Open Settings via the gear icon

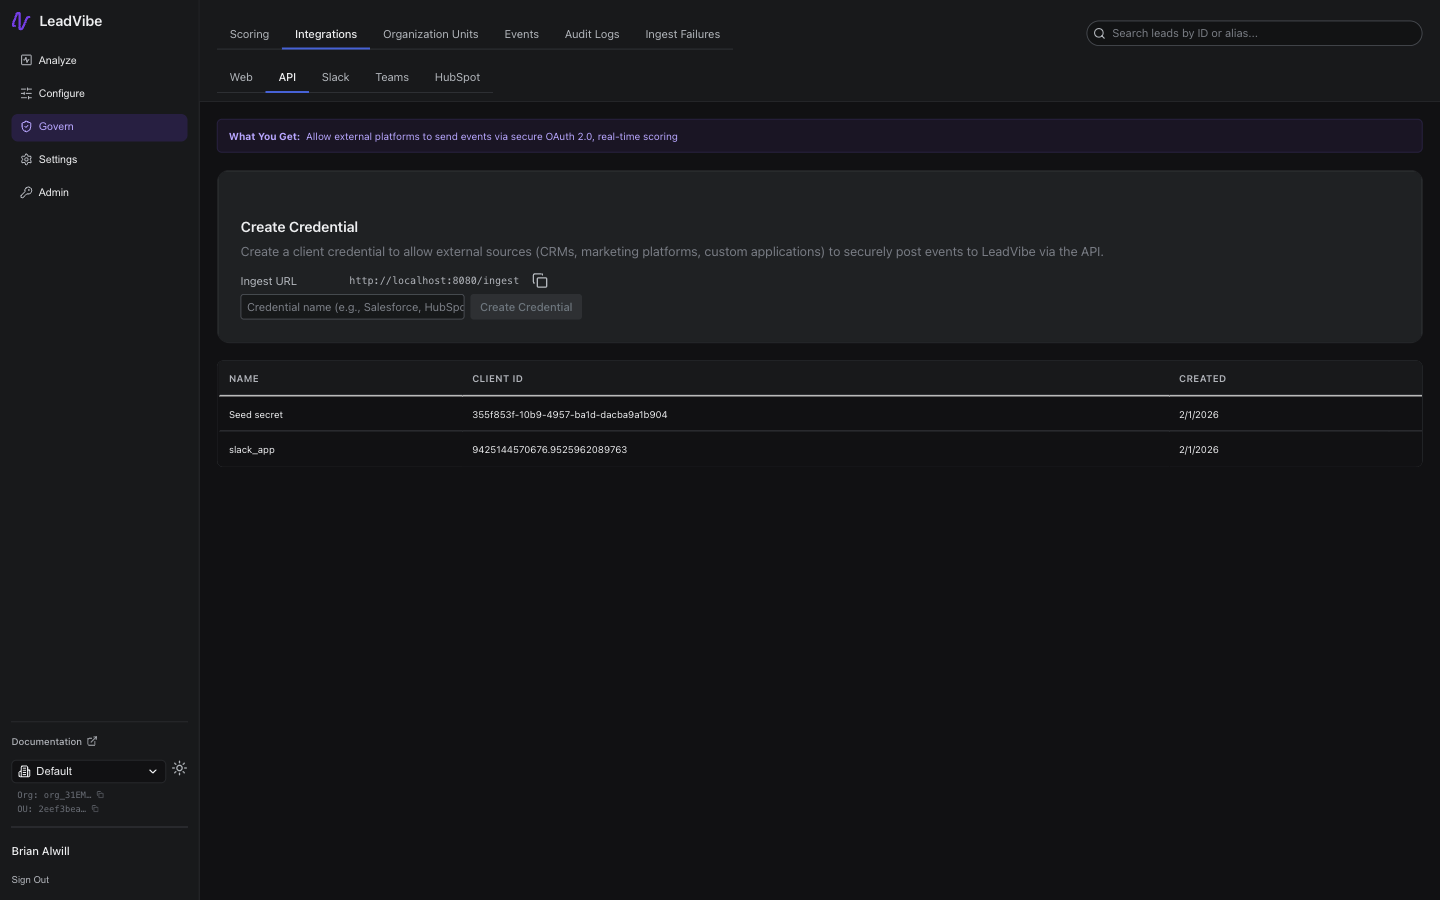point(27,159)
